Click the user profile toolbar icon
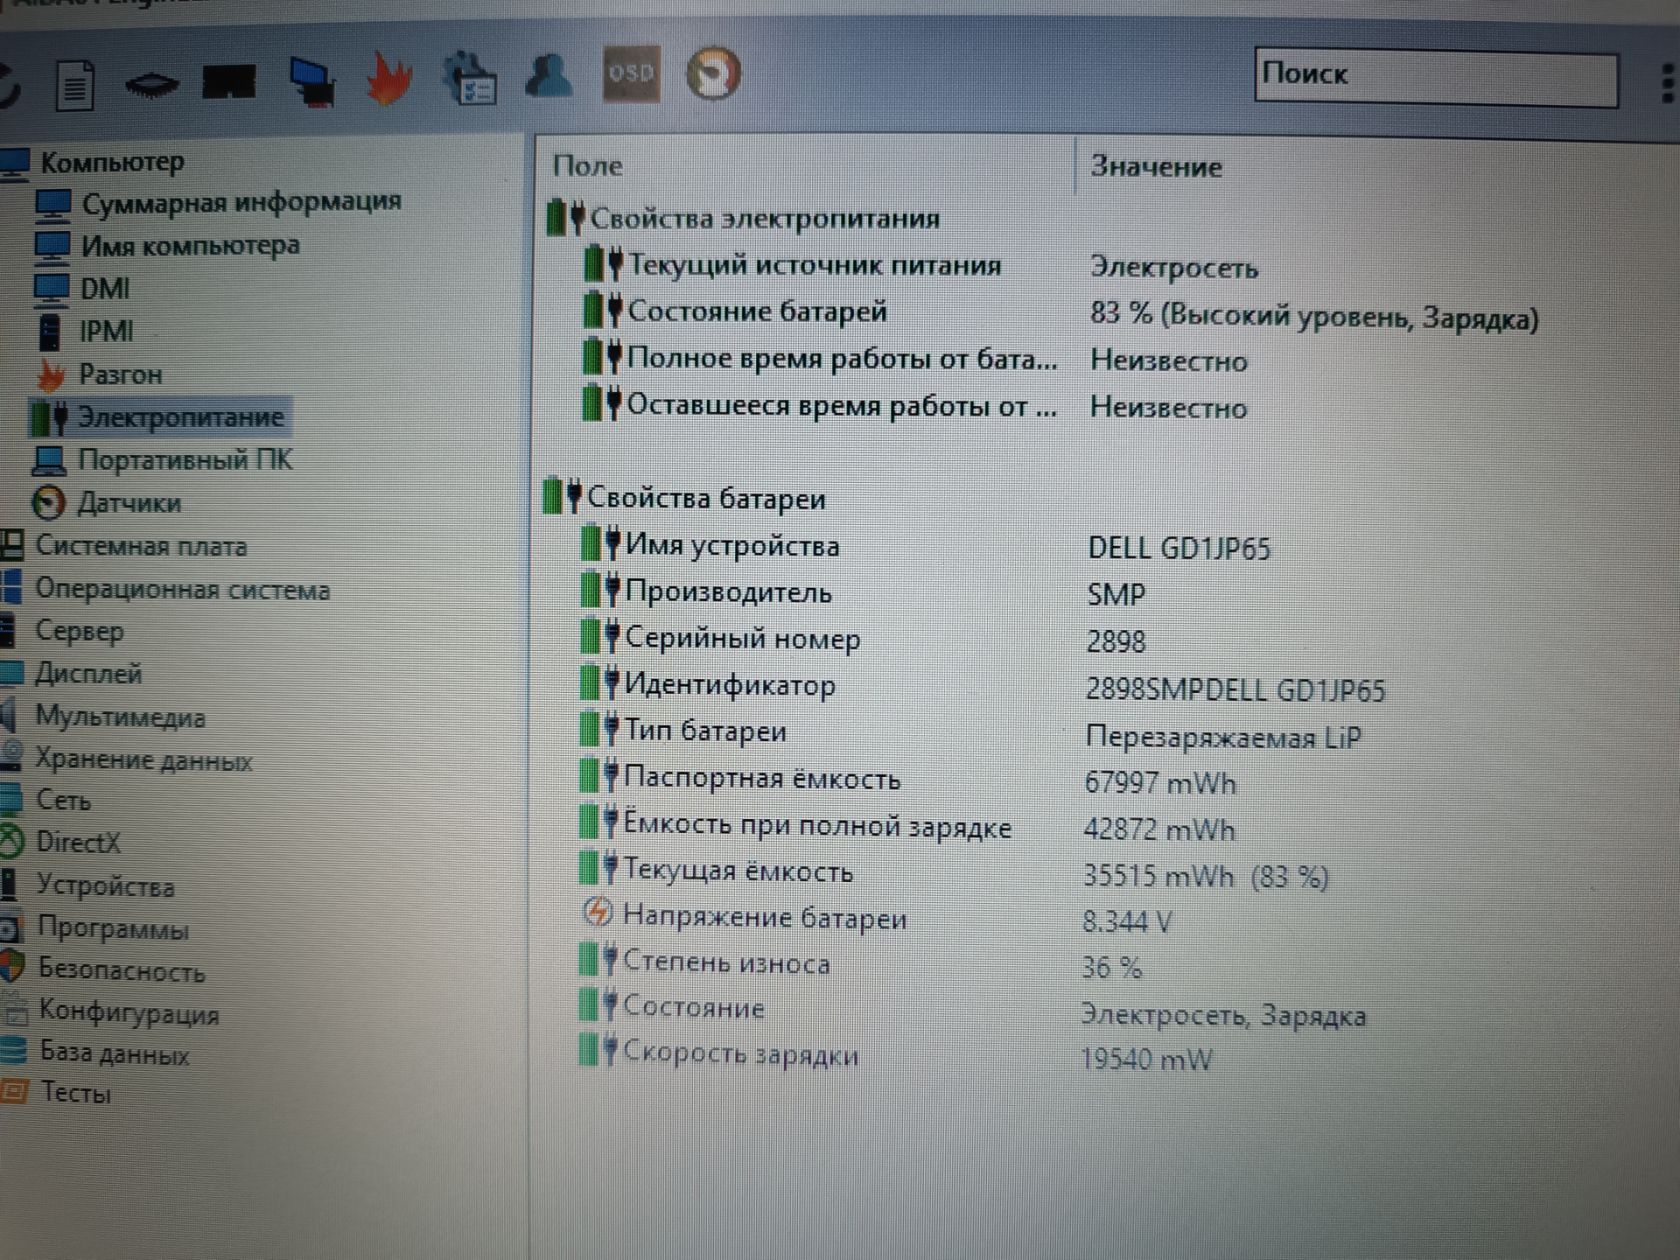Viewport: 1680px width, 1260px height. point(549,75)
